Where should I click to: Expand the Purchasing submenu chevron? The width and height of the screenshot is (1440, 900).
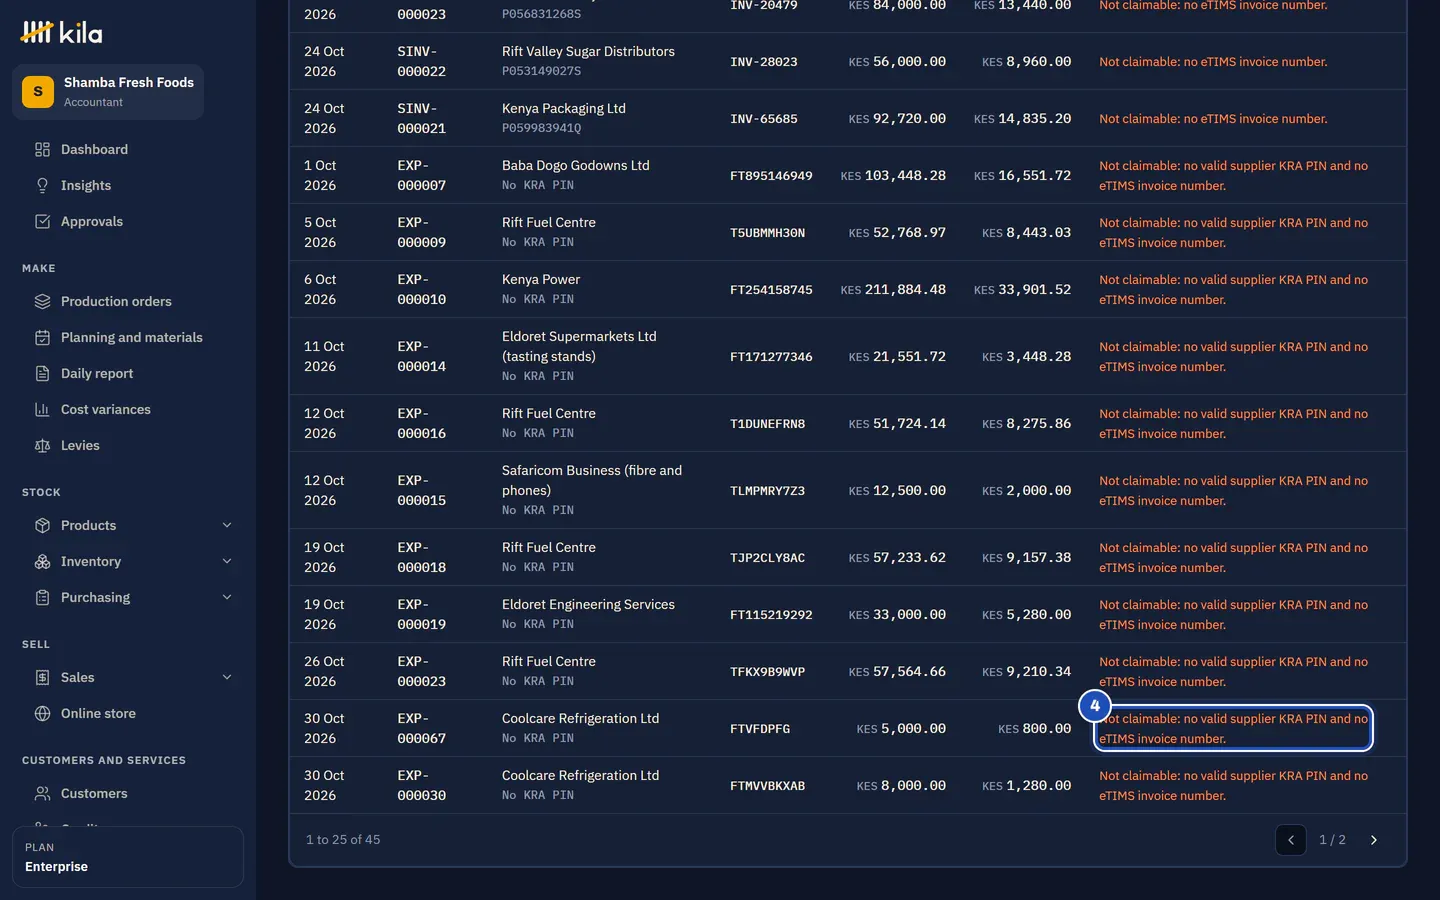coord(227,597)
